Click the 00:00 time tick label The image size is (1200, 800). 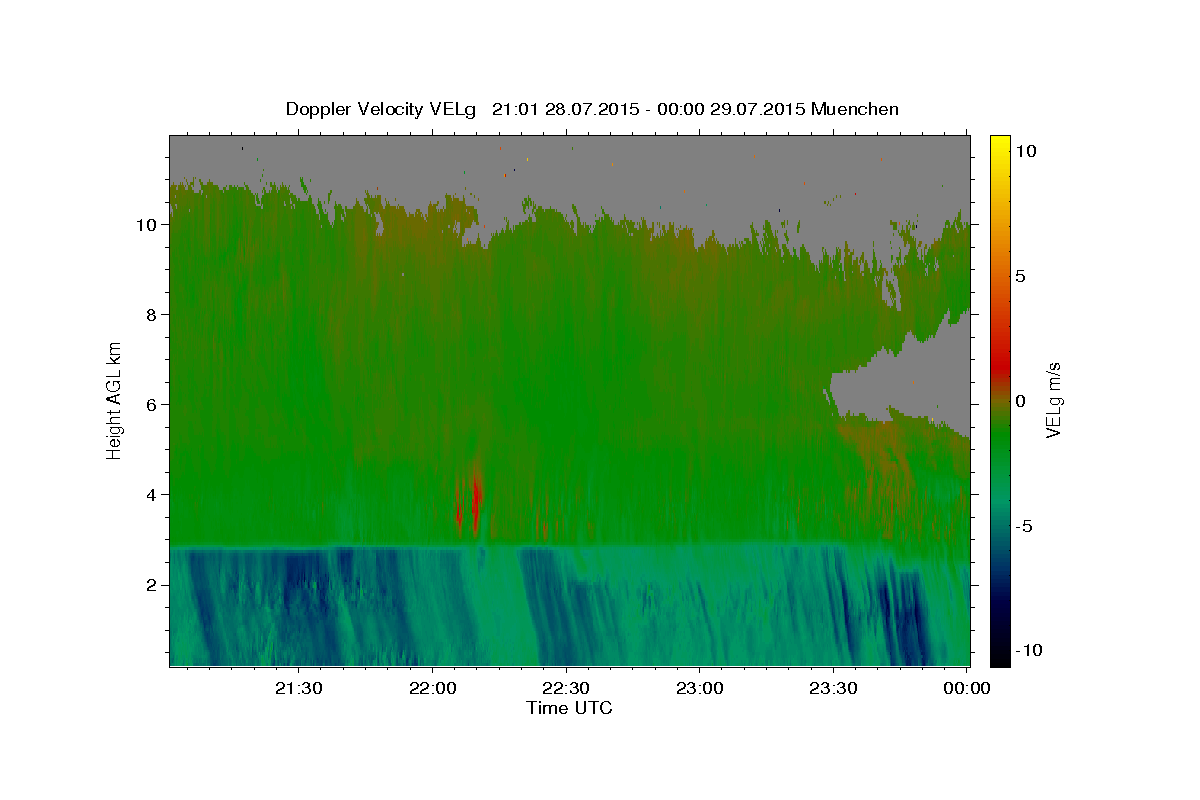(966, 688)
